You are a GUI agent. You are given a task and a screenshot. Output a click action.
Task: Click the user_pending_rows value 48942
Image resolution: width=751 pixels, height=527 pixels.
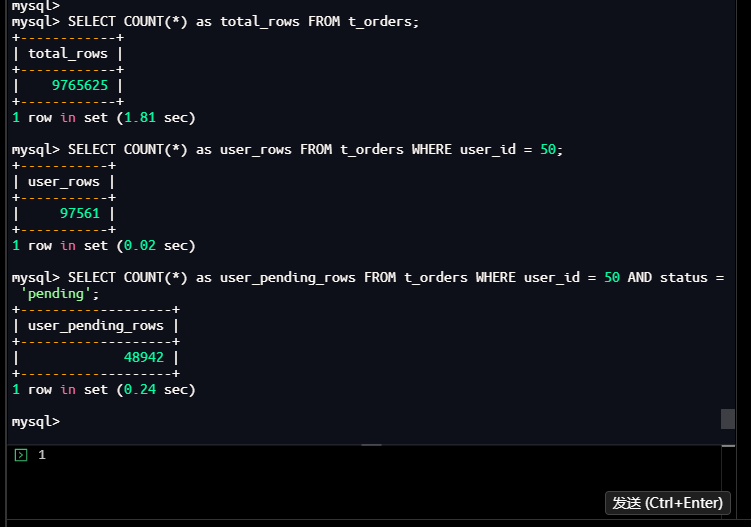144,357
